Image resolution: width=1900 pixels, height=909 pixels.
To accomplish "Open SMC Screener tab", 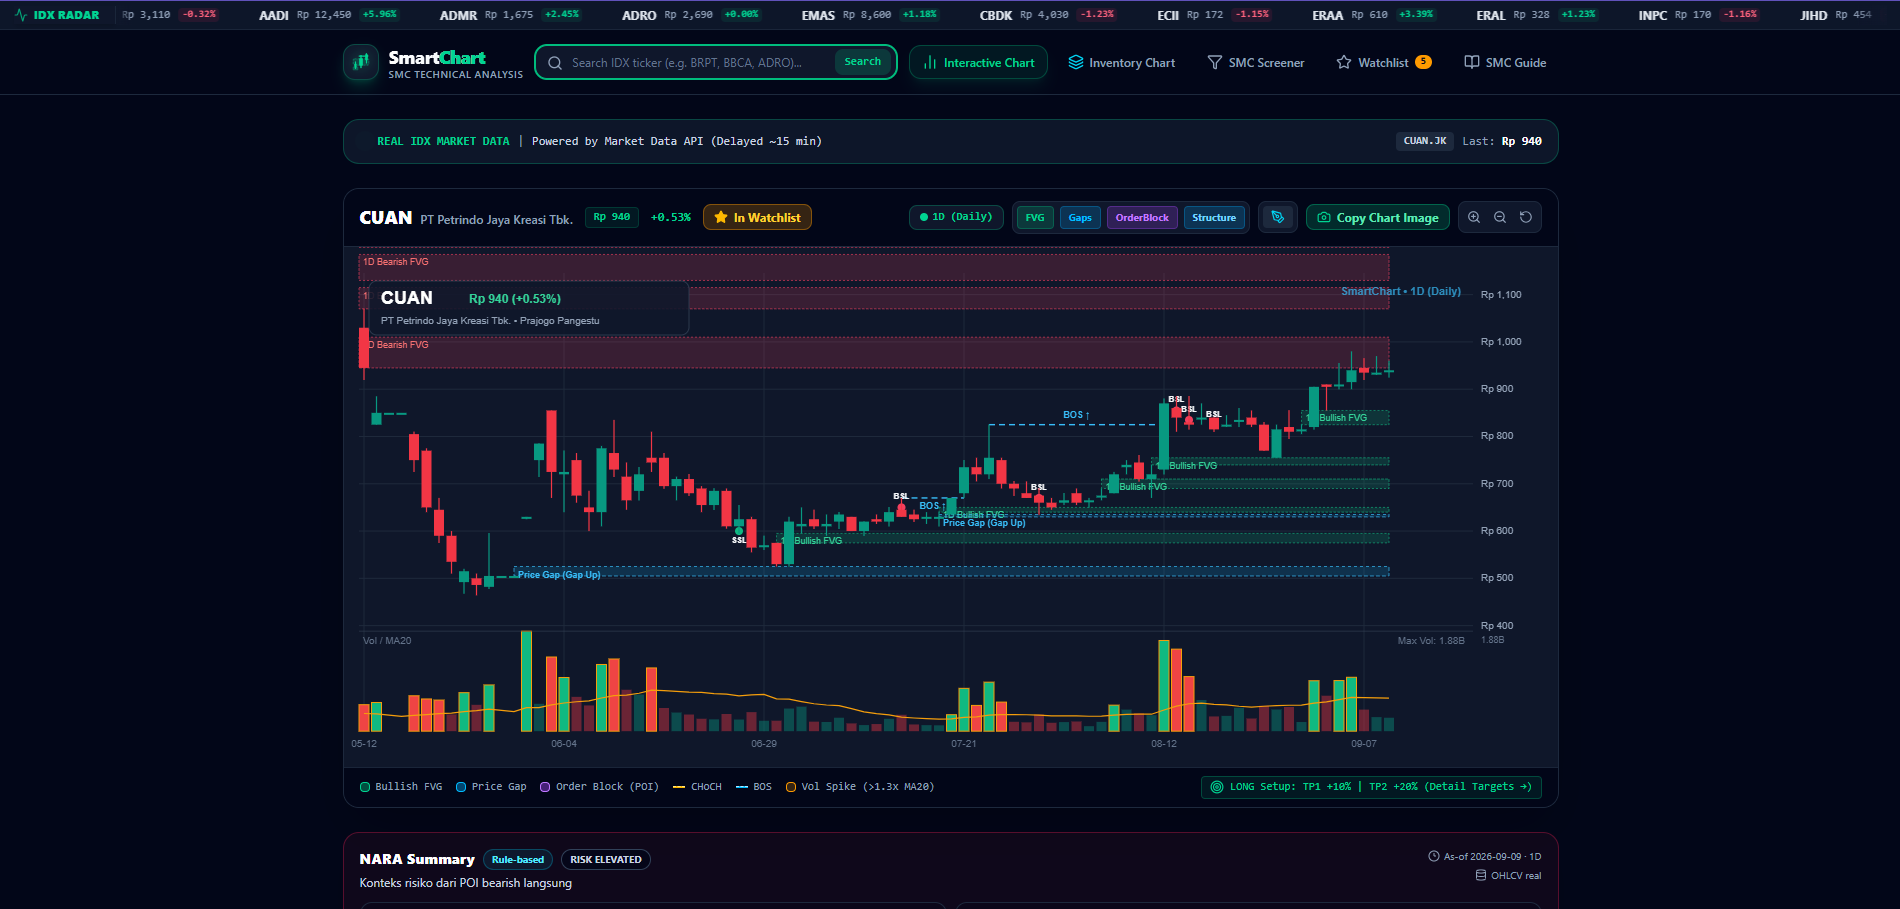I will click(x=1256, y=62).
